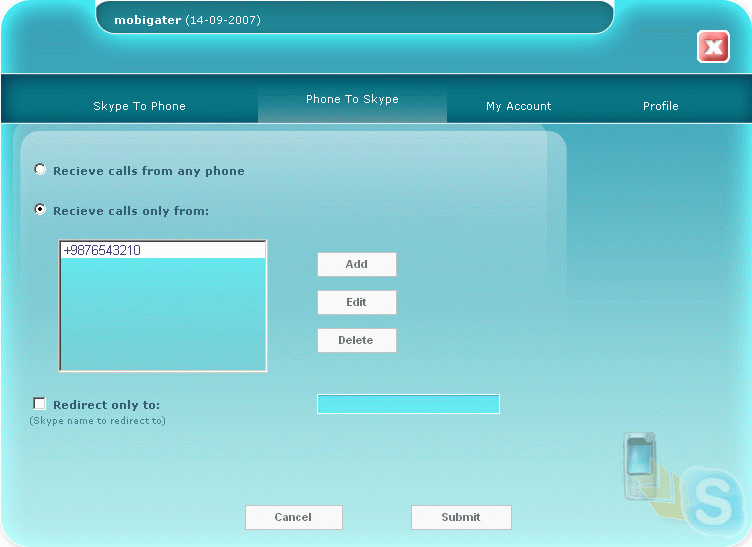Click the mobile phone graphic icon
Viewport: 752px width, 547px height.
click(x=640, y=468)
